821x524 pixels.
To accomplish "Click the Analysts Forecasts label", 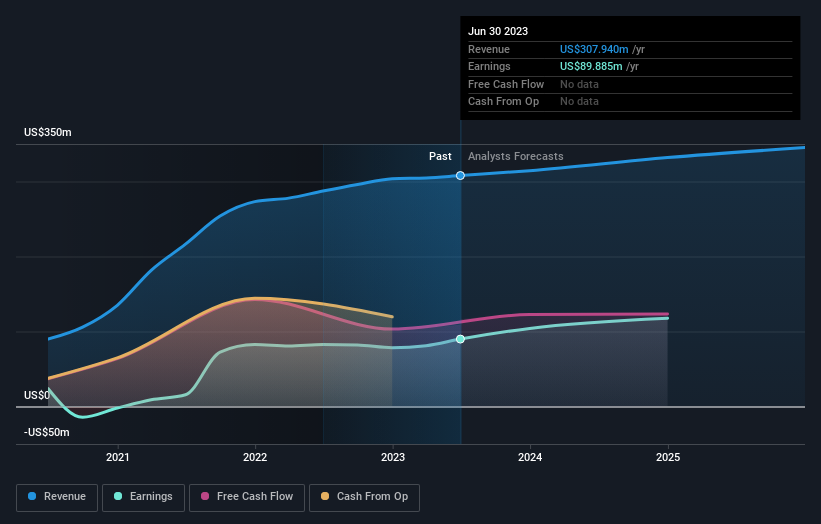I will point(516,156).
